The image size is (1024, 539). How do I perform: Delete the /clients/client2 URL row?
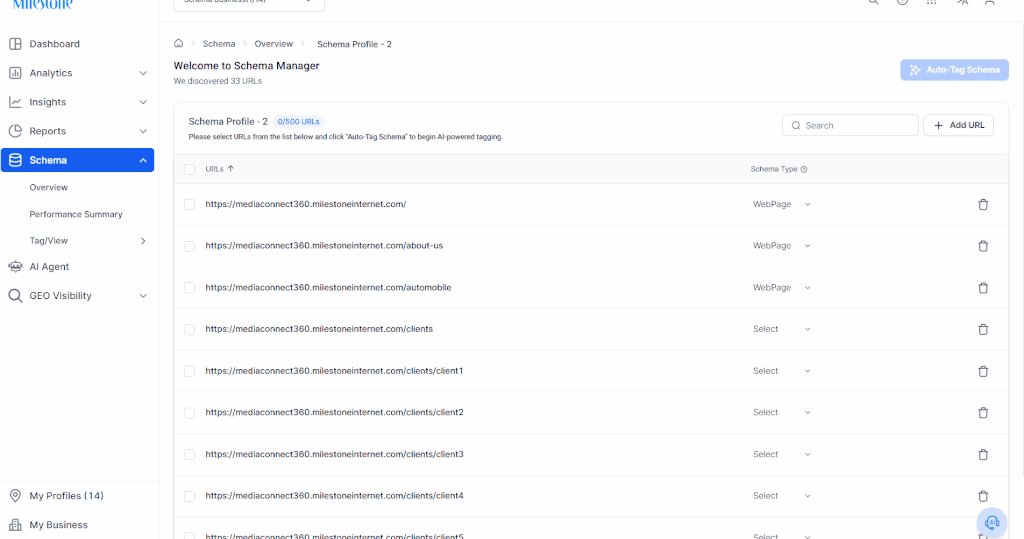[x=983, y=413]
